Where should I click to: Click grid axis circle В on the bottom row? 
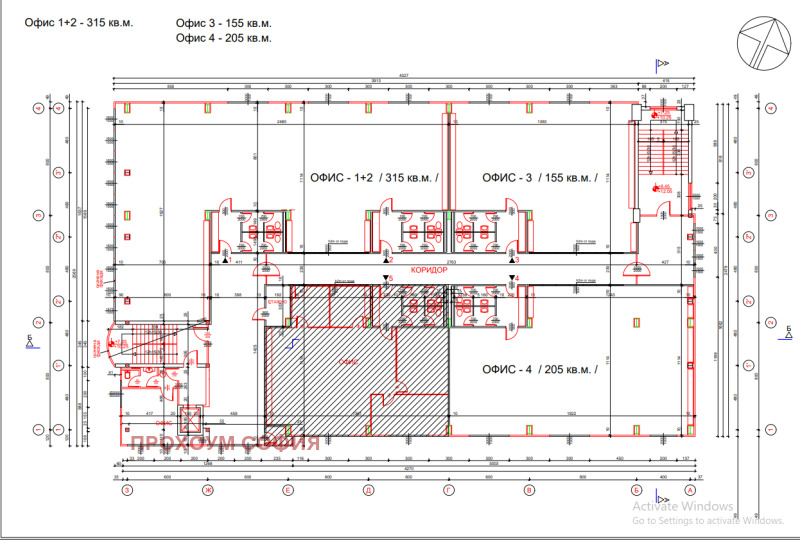pyautogui.click(x=528, y=491)
